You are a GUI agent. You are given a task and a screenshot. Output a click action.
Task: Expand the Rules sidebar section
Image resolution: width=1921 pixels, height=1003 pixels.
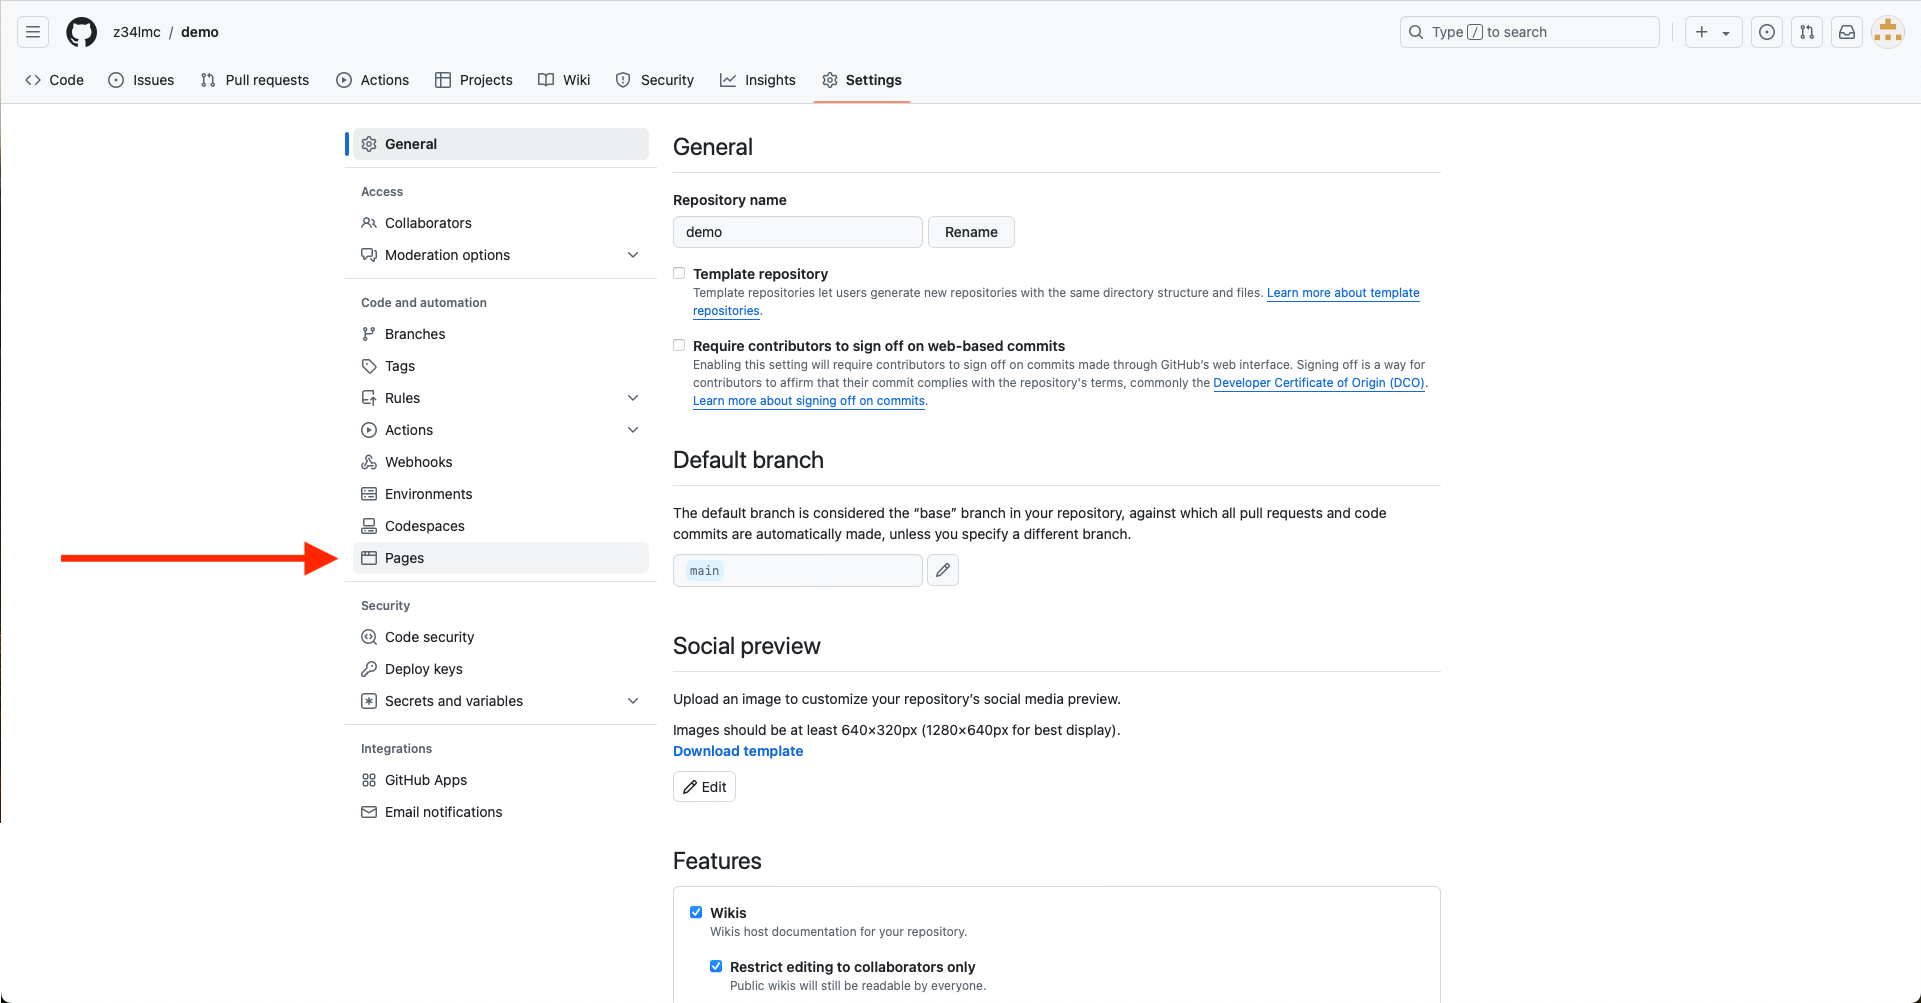point(632,398)
